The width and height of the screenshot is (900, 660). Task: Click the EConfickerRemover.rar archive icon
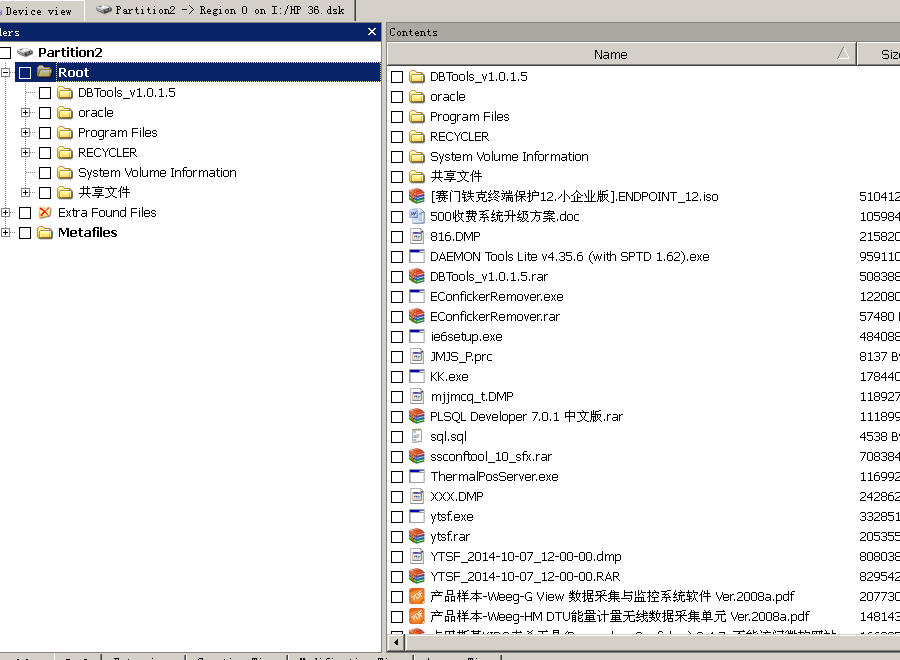tap(417, 316)
